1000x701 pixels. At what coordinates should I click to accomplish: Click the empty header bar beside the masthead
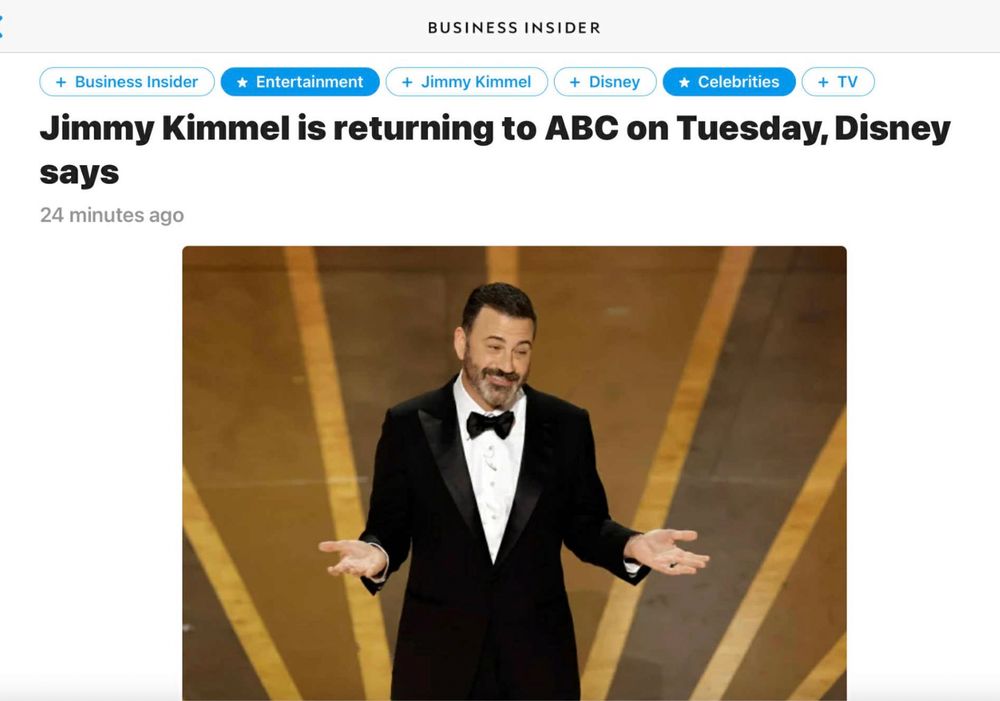(797, 27)
